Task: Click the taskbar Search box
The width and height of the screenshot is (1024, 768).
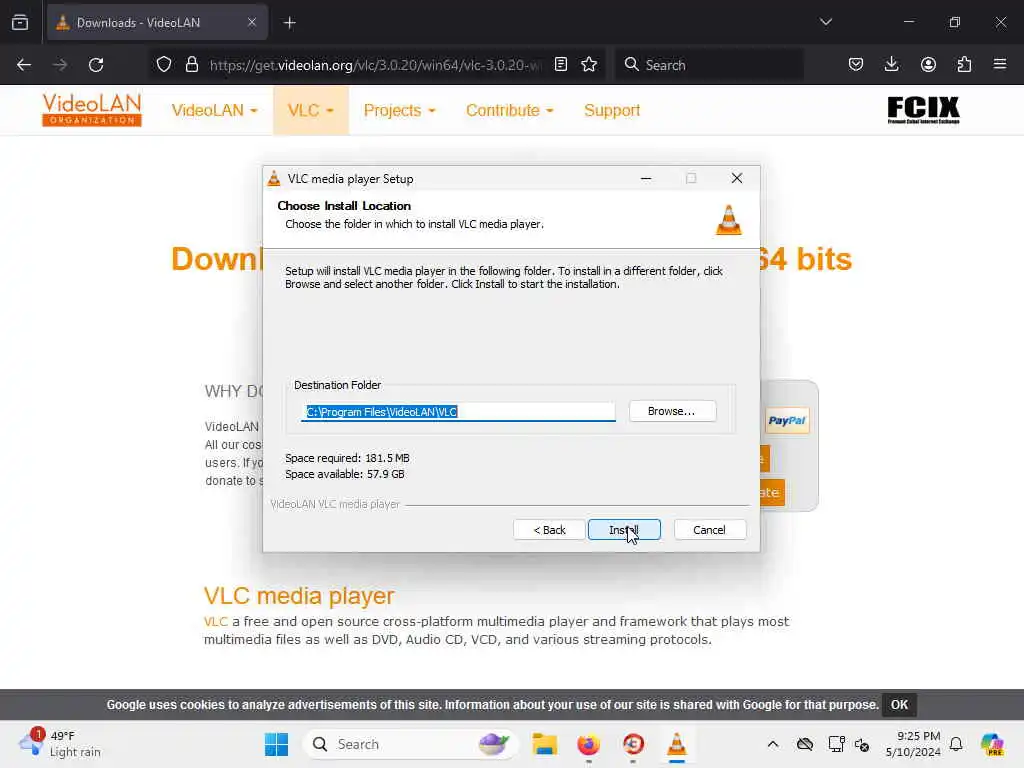Action: coord(410,744)
